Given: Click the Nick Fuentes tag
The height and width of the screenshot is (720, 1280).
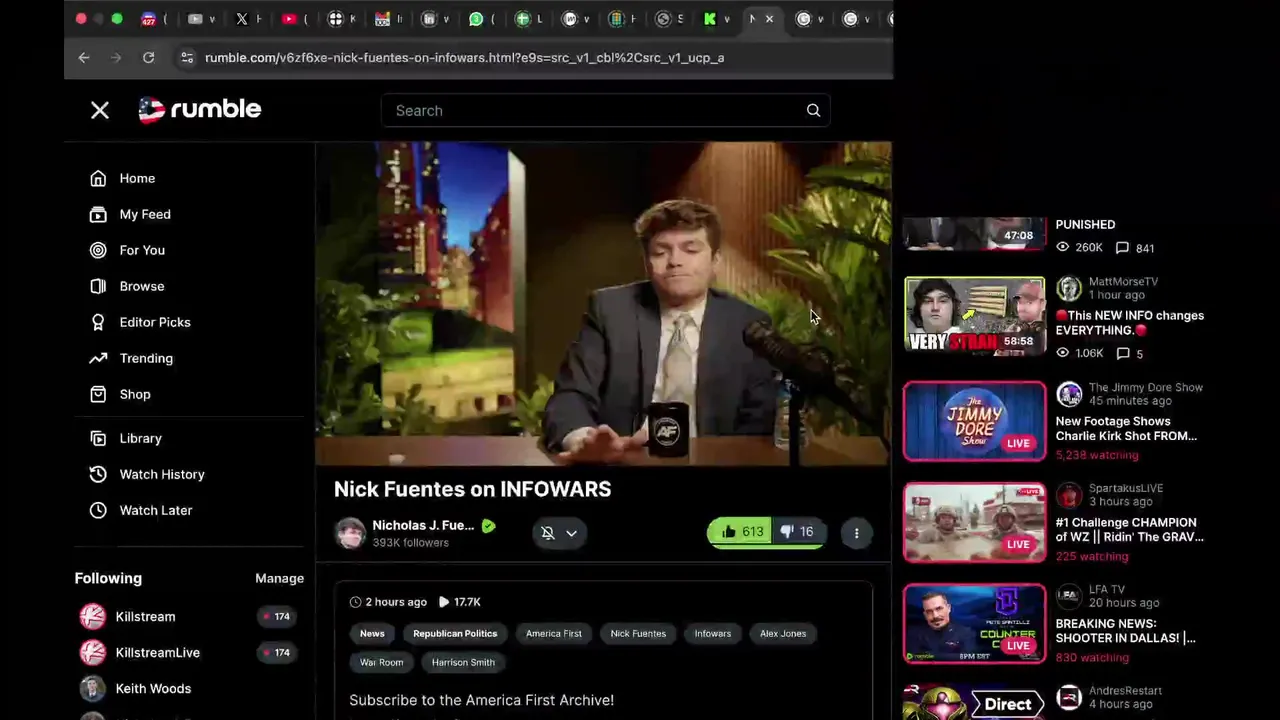Looking at the screenshot, I should click(638, 633).
